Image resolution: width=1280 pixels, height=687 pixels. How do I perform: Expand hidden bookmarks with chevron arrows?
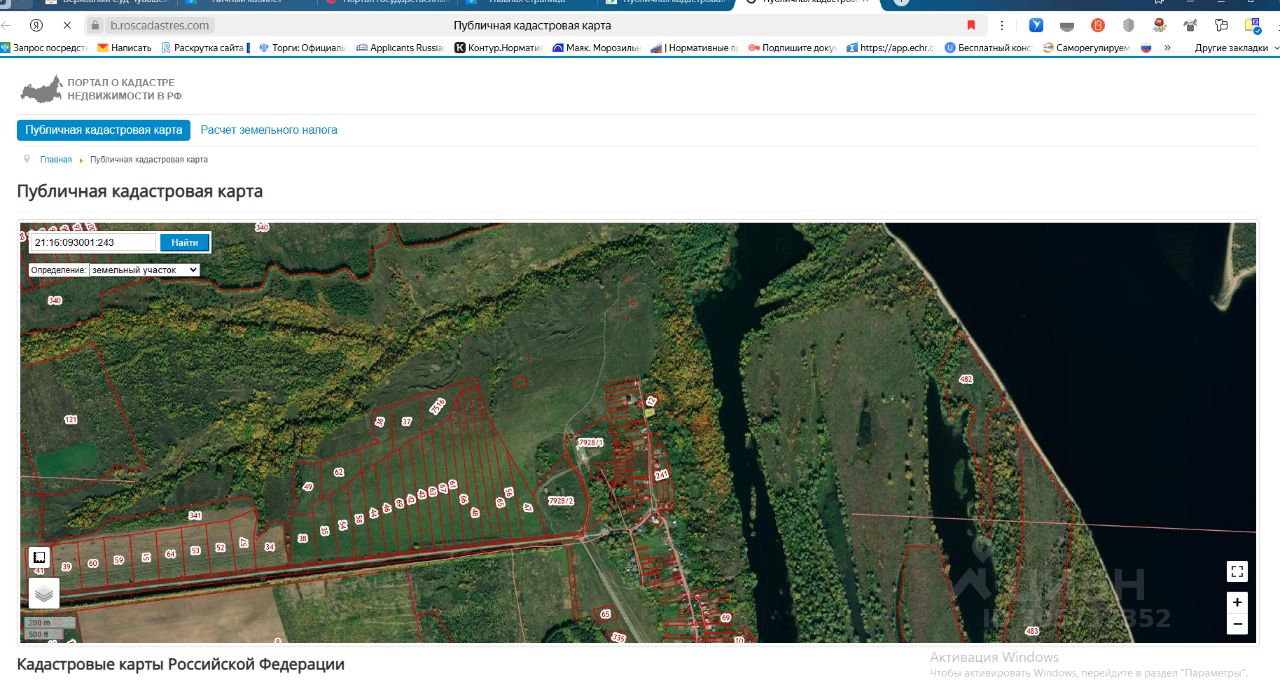(x=1167, y=47)
